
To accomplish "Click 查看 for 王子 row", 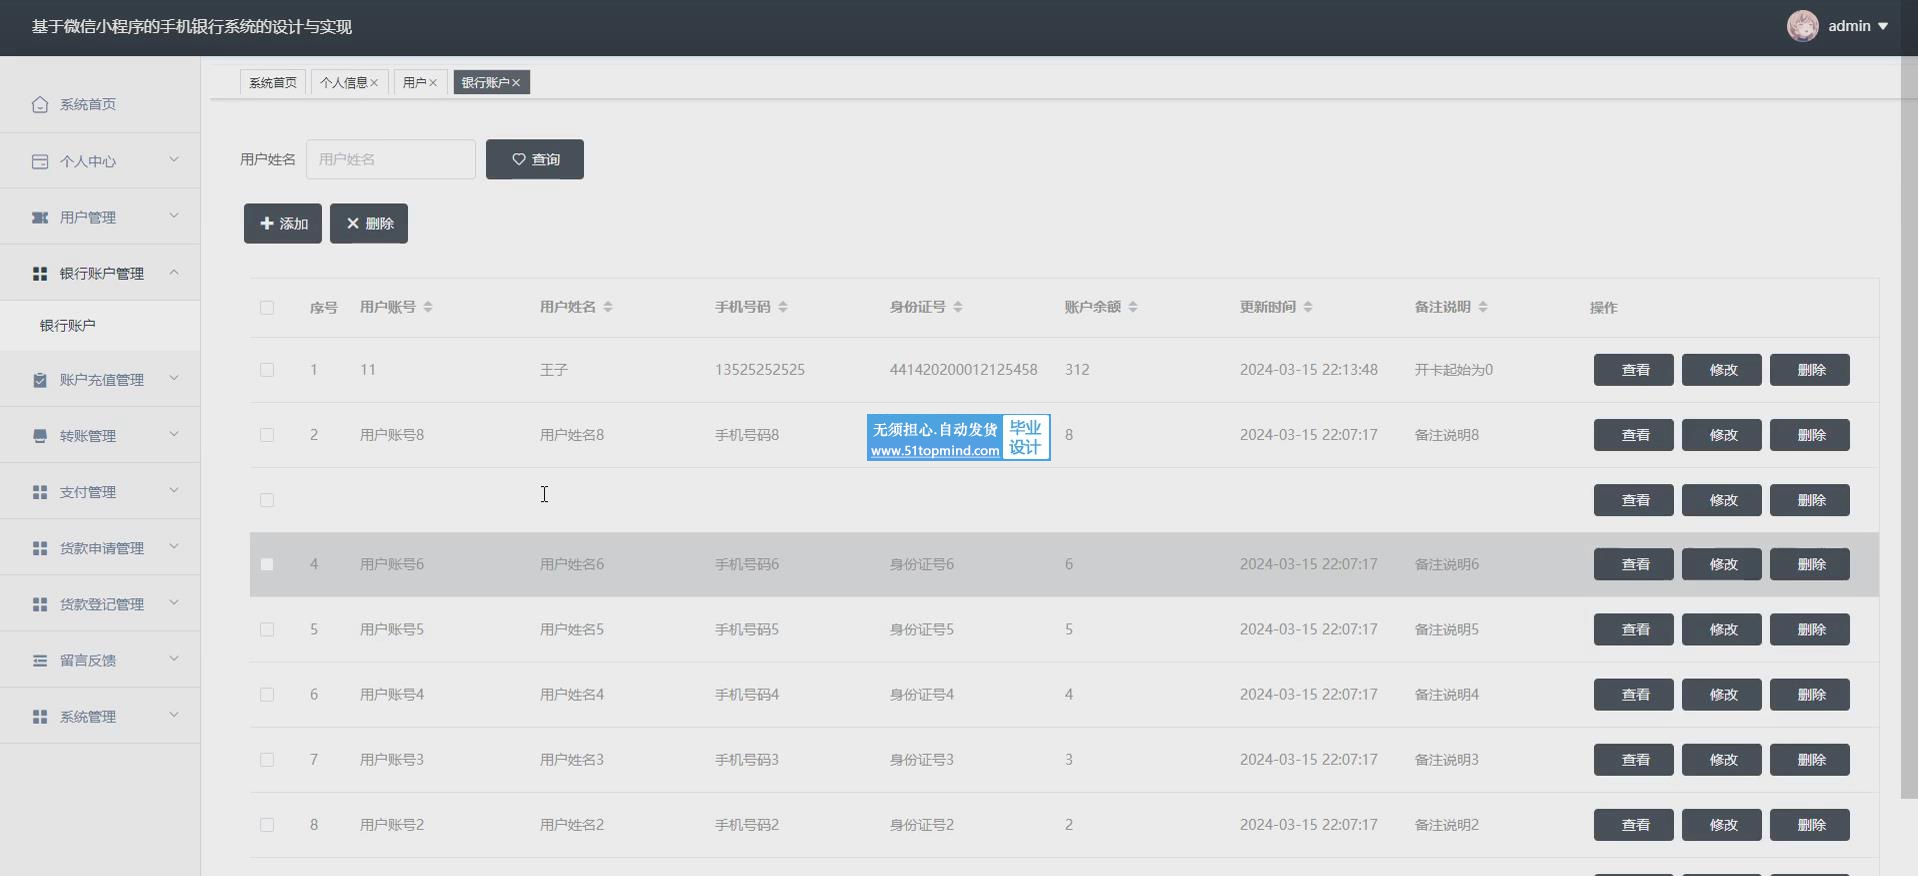I will tap(1634, 370).
